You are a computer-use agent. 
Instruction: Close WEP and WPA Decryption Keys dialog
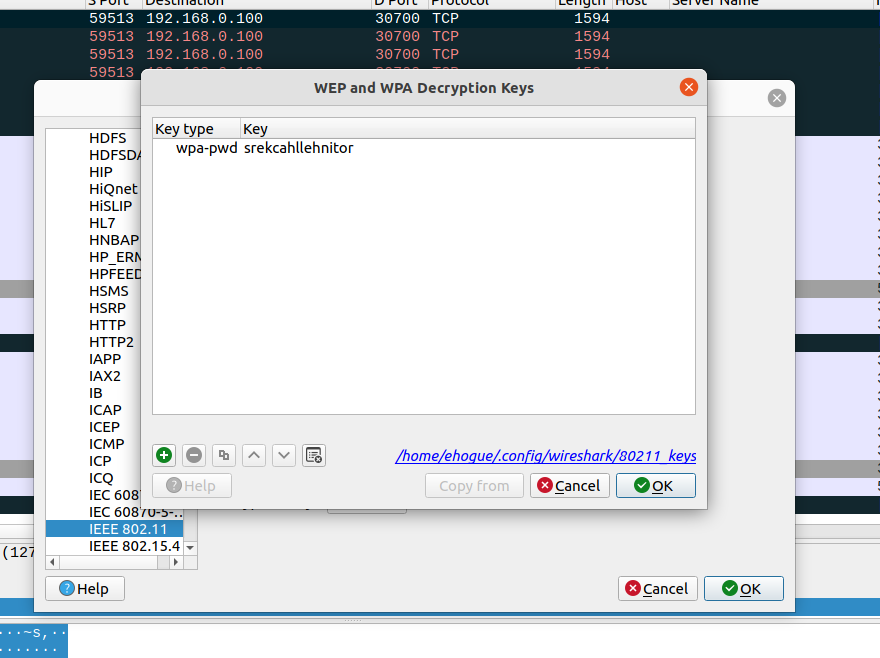pos(689,87)
